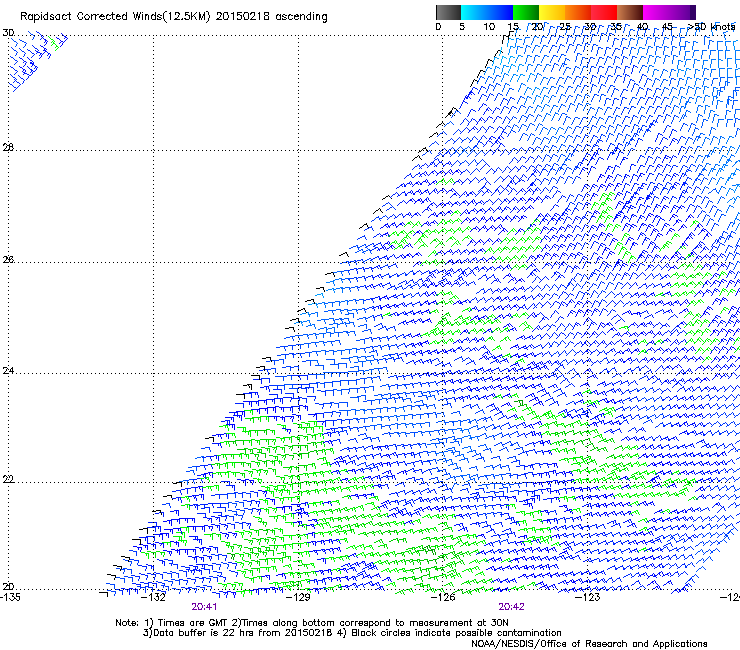Image resolution: width=740 pixels, height=650 pixels.
Task: Click the note 'Data buffer is 22 hrs'
Action: tap(204, 633)
